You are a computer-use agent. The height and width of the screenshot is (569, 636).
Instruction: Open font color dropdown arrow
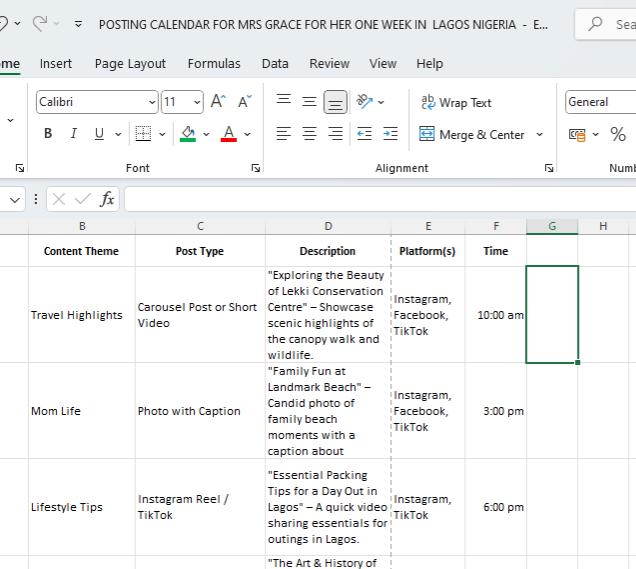tap(247, 134)
